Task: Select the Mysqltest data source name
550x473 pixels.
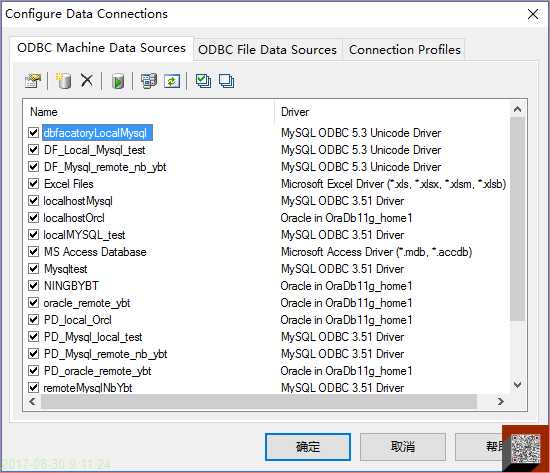Action: coord(66,269)
